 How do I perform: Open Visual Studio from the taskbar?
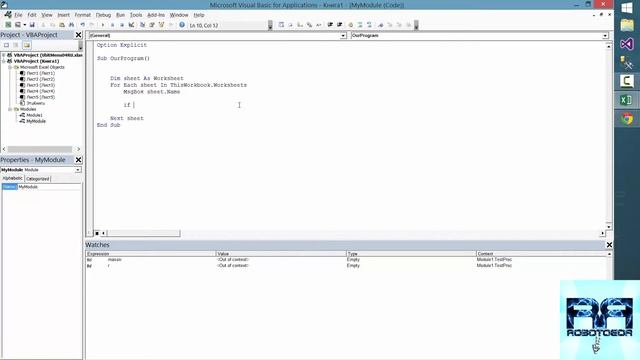(627, 44)
